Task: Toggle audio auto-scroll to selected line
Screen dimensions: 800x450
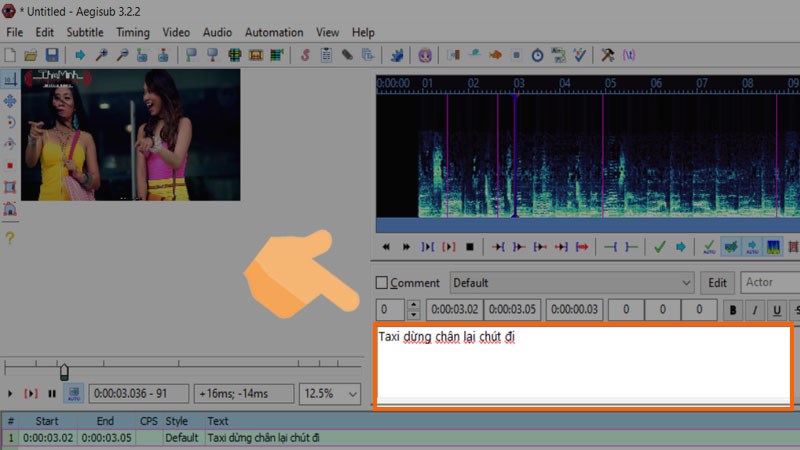Action: point(752,247)
